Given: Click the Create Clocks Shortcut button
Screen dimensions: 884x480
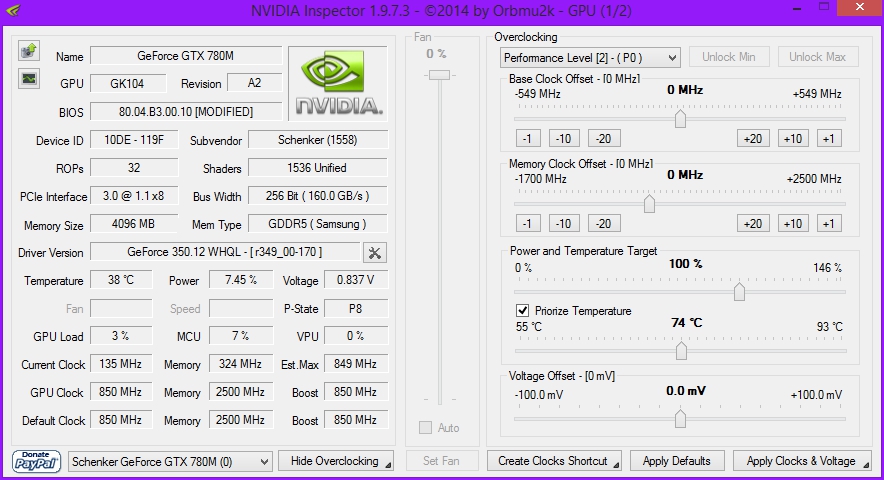Looking at the screenshot, I should pyautogui.click(x=554, y=461).
